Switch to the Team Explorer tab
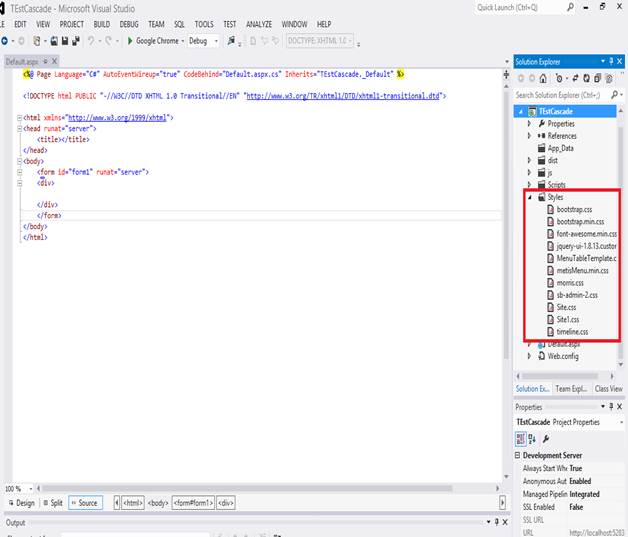The image size is (628, 537). click(571, 389)
